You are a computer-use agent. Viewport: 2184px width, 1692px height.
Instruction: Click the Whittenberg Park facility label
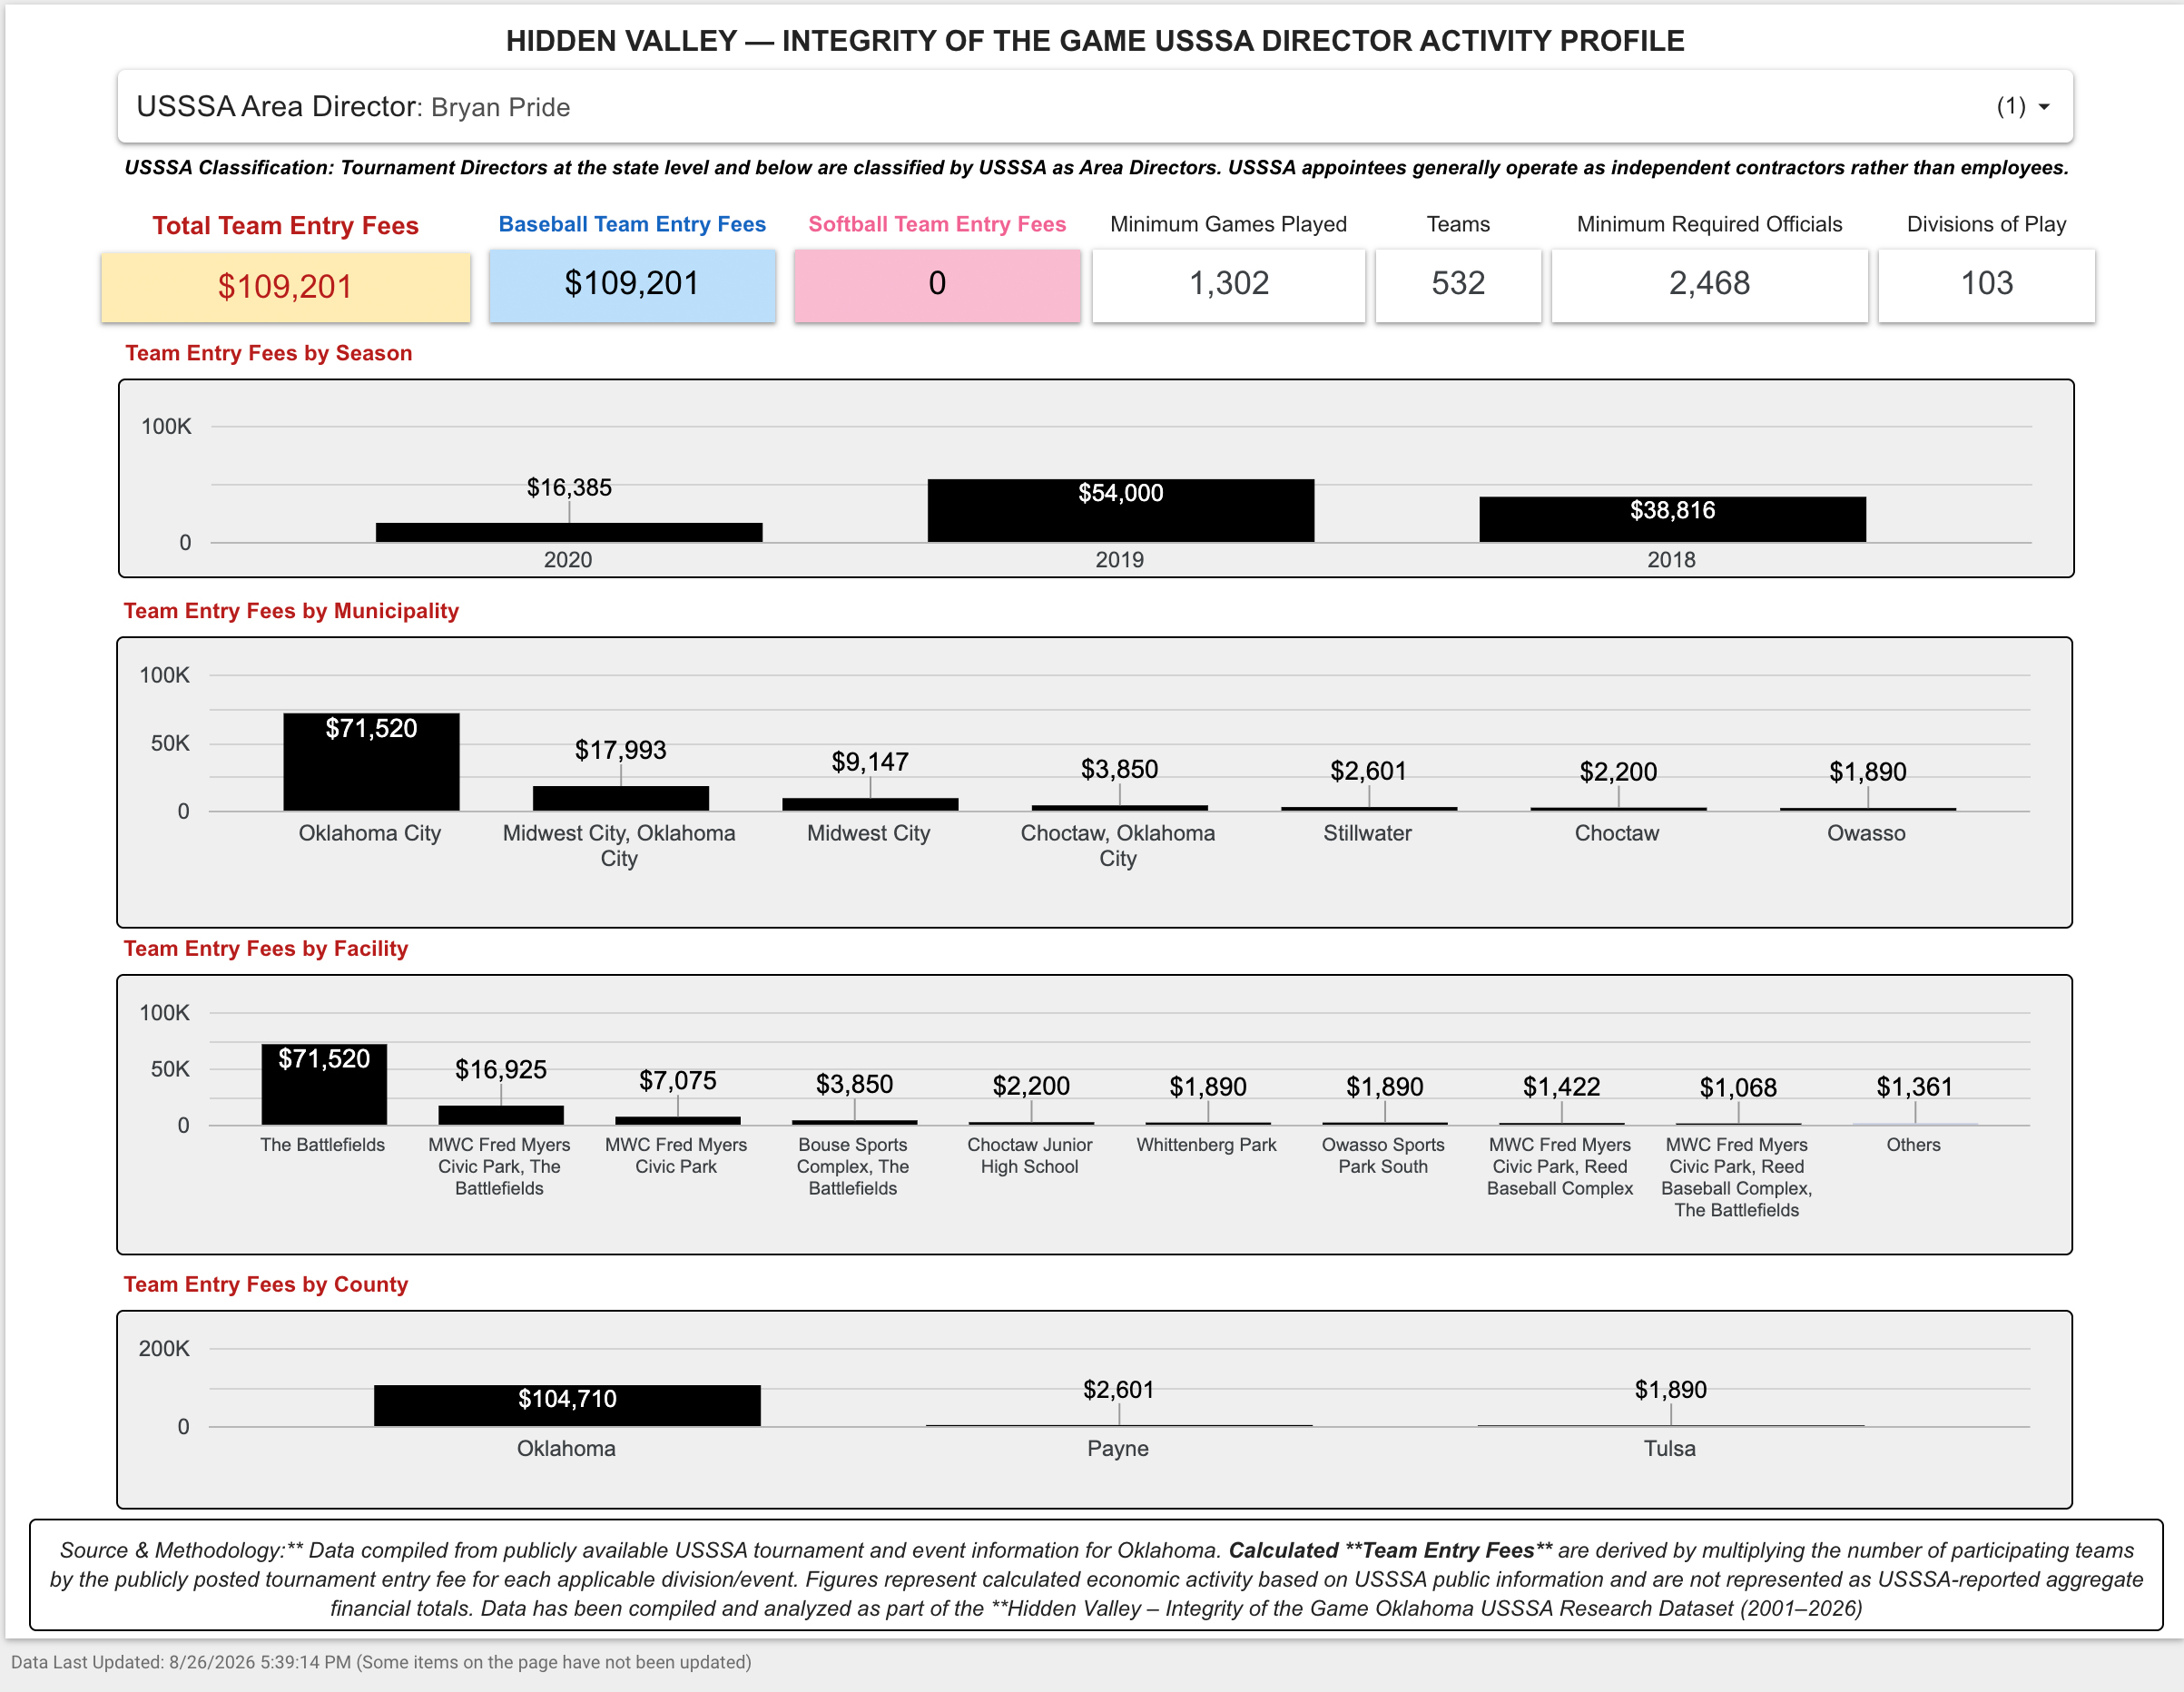tap(1207, 1145)
